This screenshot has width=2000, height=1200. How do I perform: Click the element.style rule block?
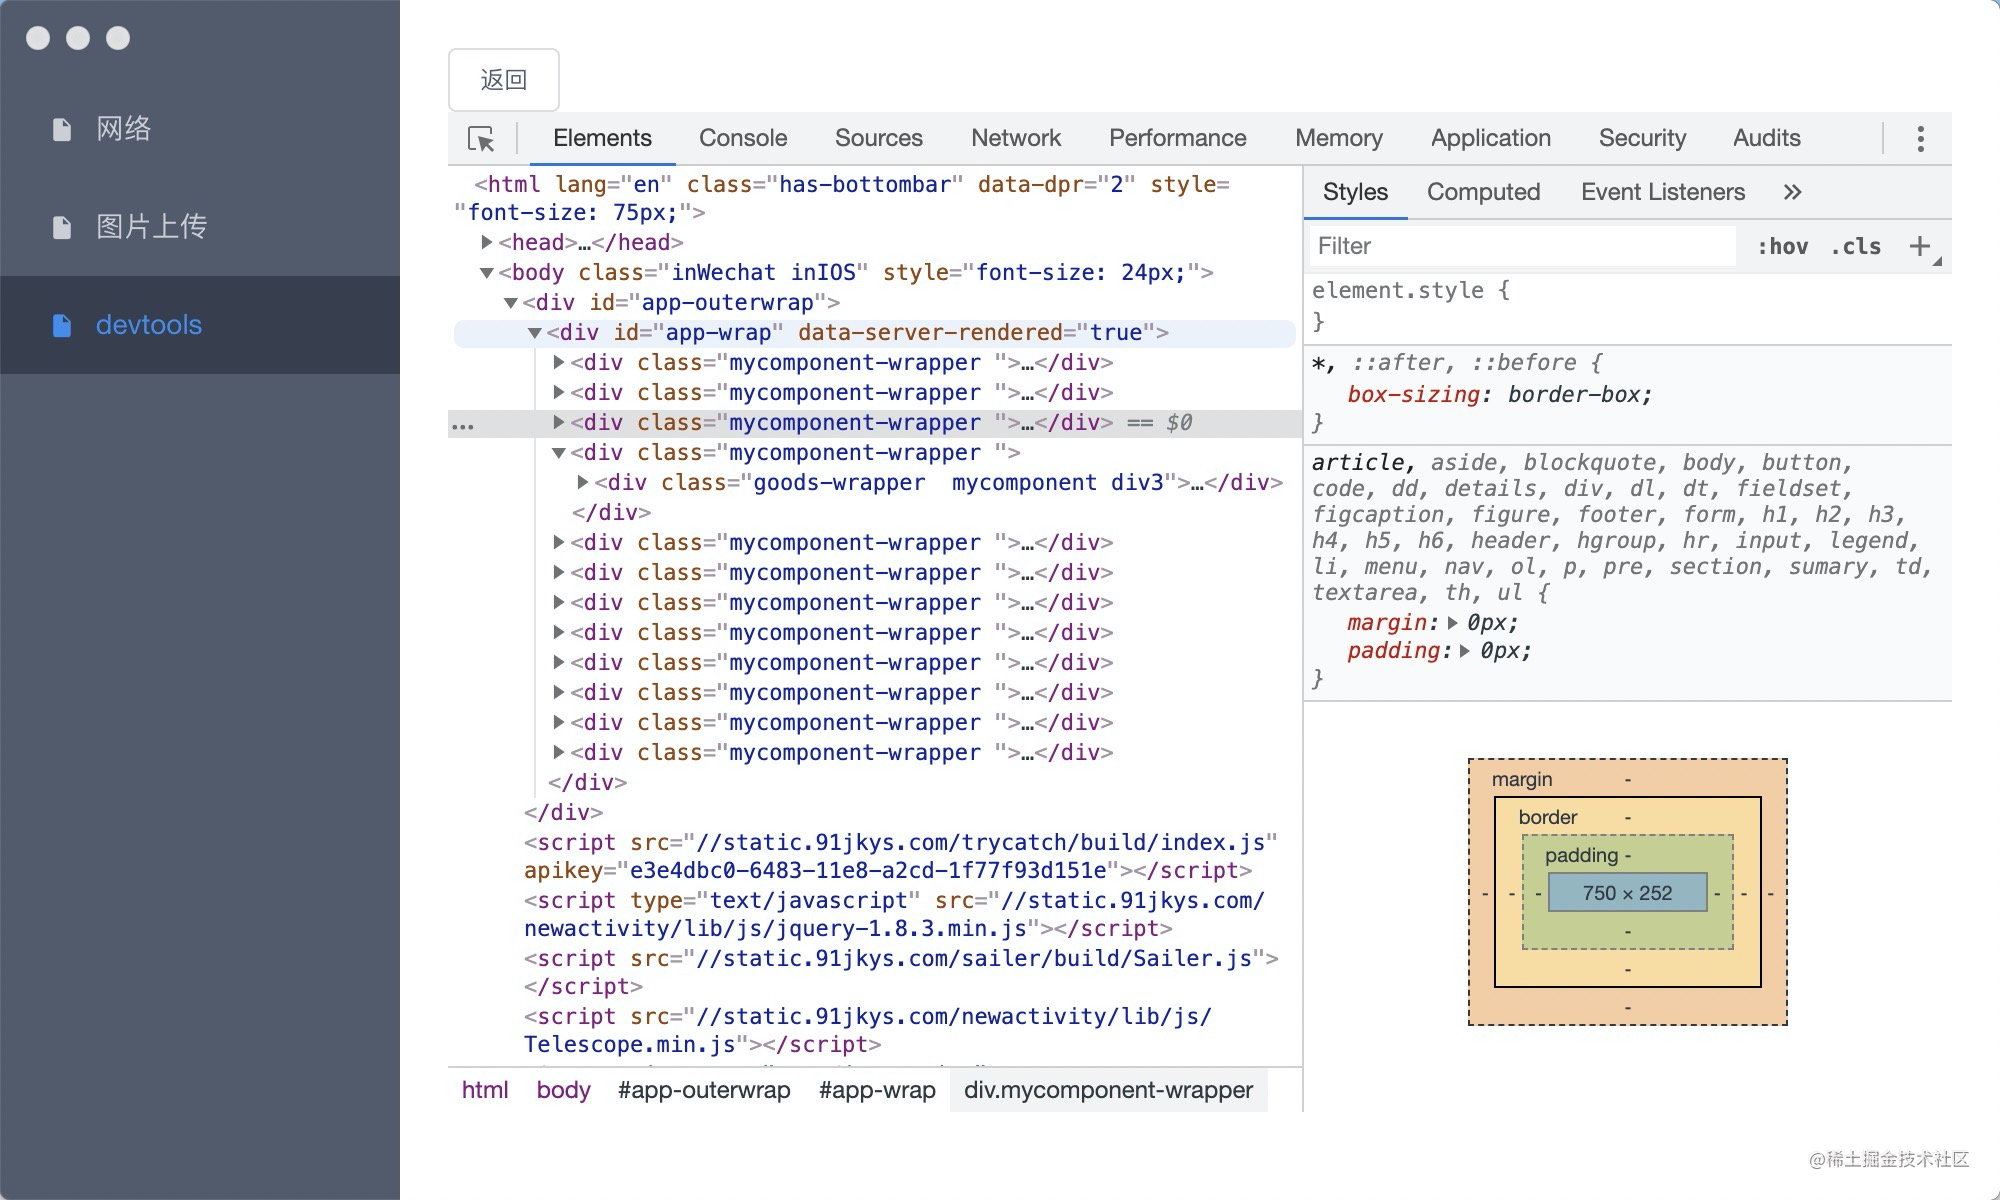tap(1628, 306)
